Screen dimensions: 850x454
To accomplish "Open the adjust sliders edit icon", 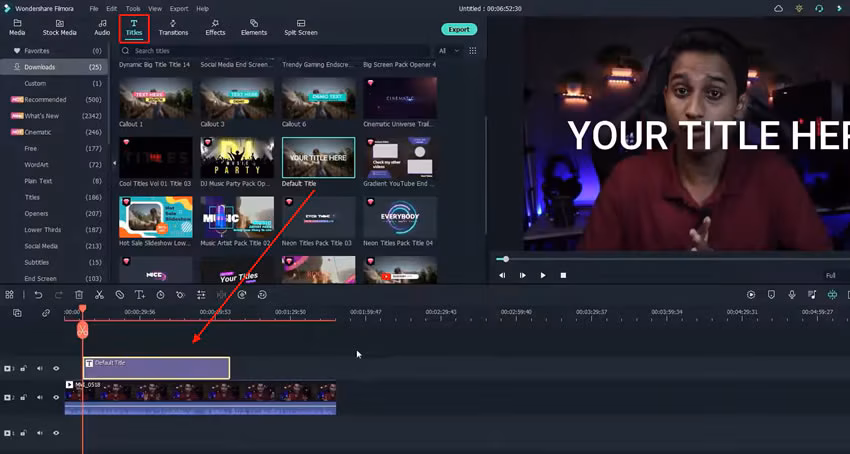I will pyautogui.click(x=201, y=295).
